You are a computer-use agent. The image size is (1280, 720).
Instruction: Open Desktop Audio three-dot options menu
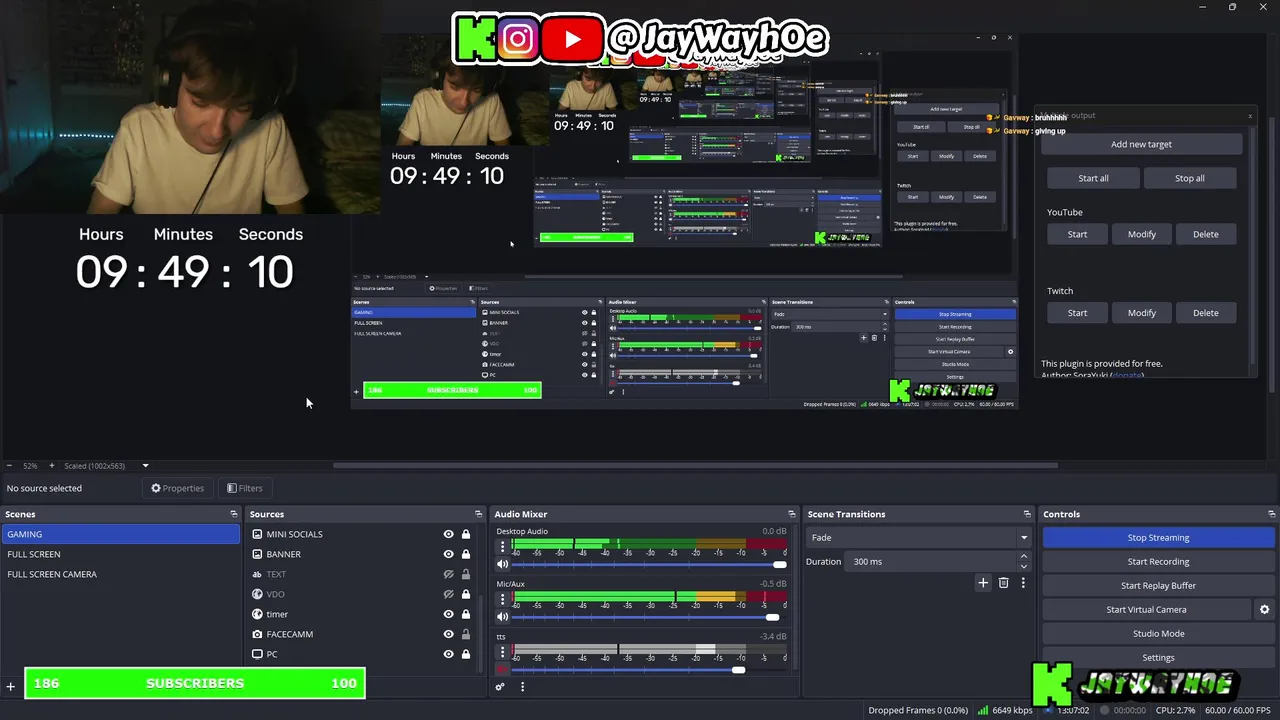(x=503, y=547)
